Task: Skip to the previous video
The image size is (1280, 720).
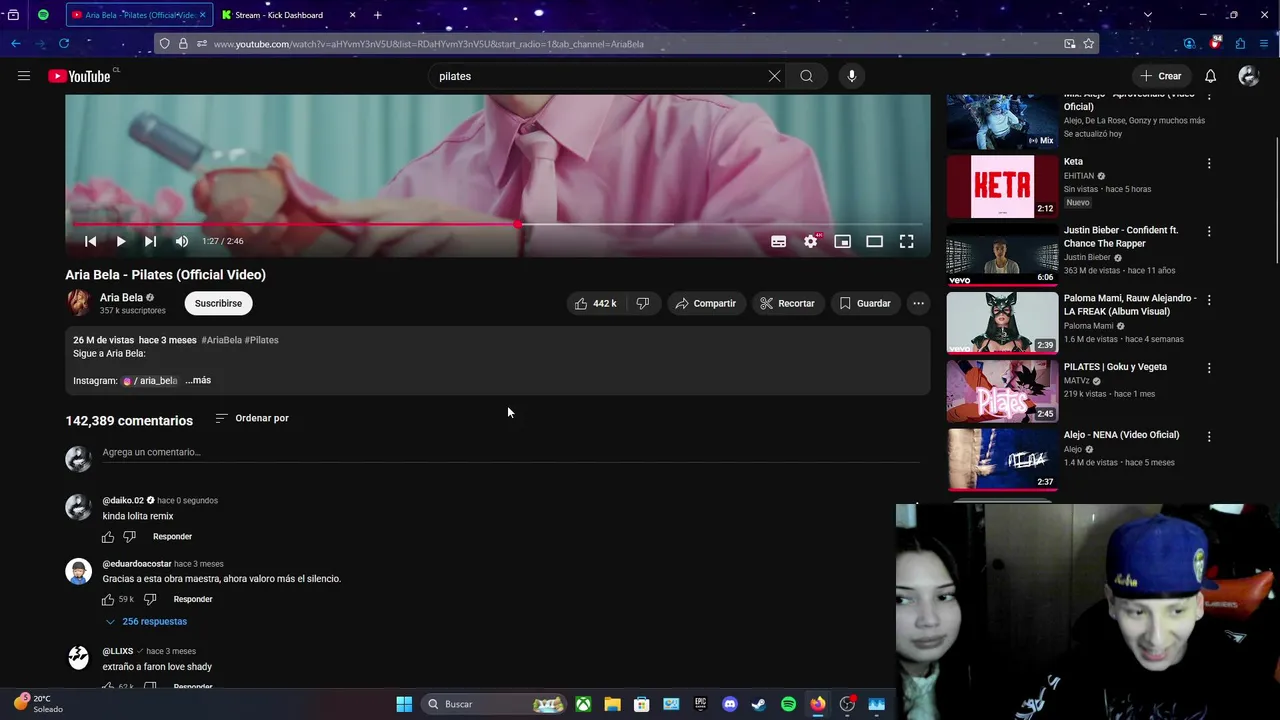Action: tap(90, 241)
